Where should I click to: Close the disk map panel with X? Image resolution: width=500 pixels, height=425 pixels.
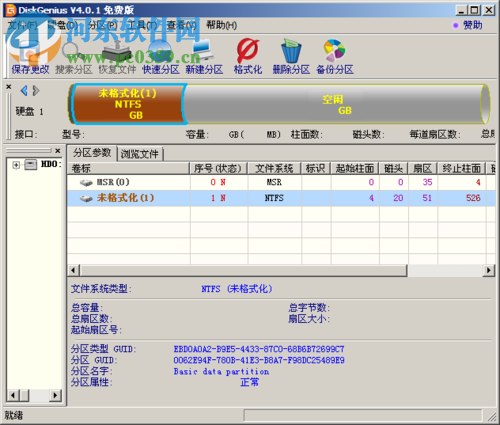[x=9, y=87]
